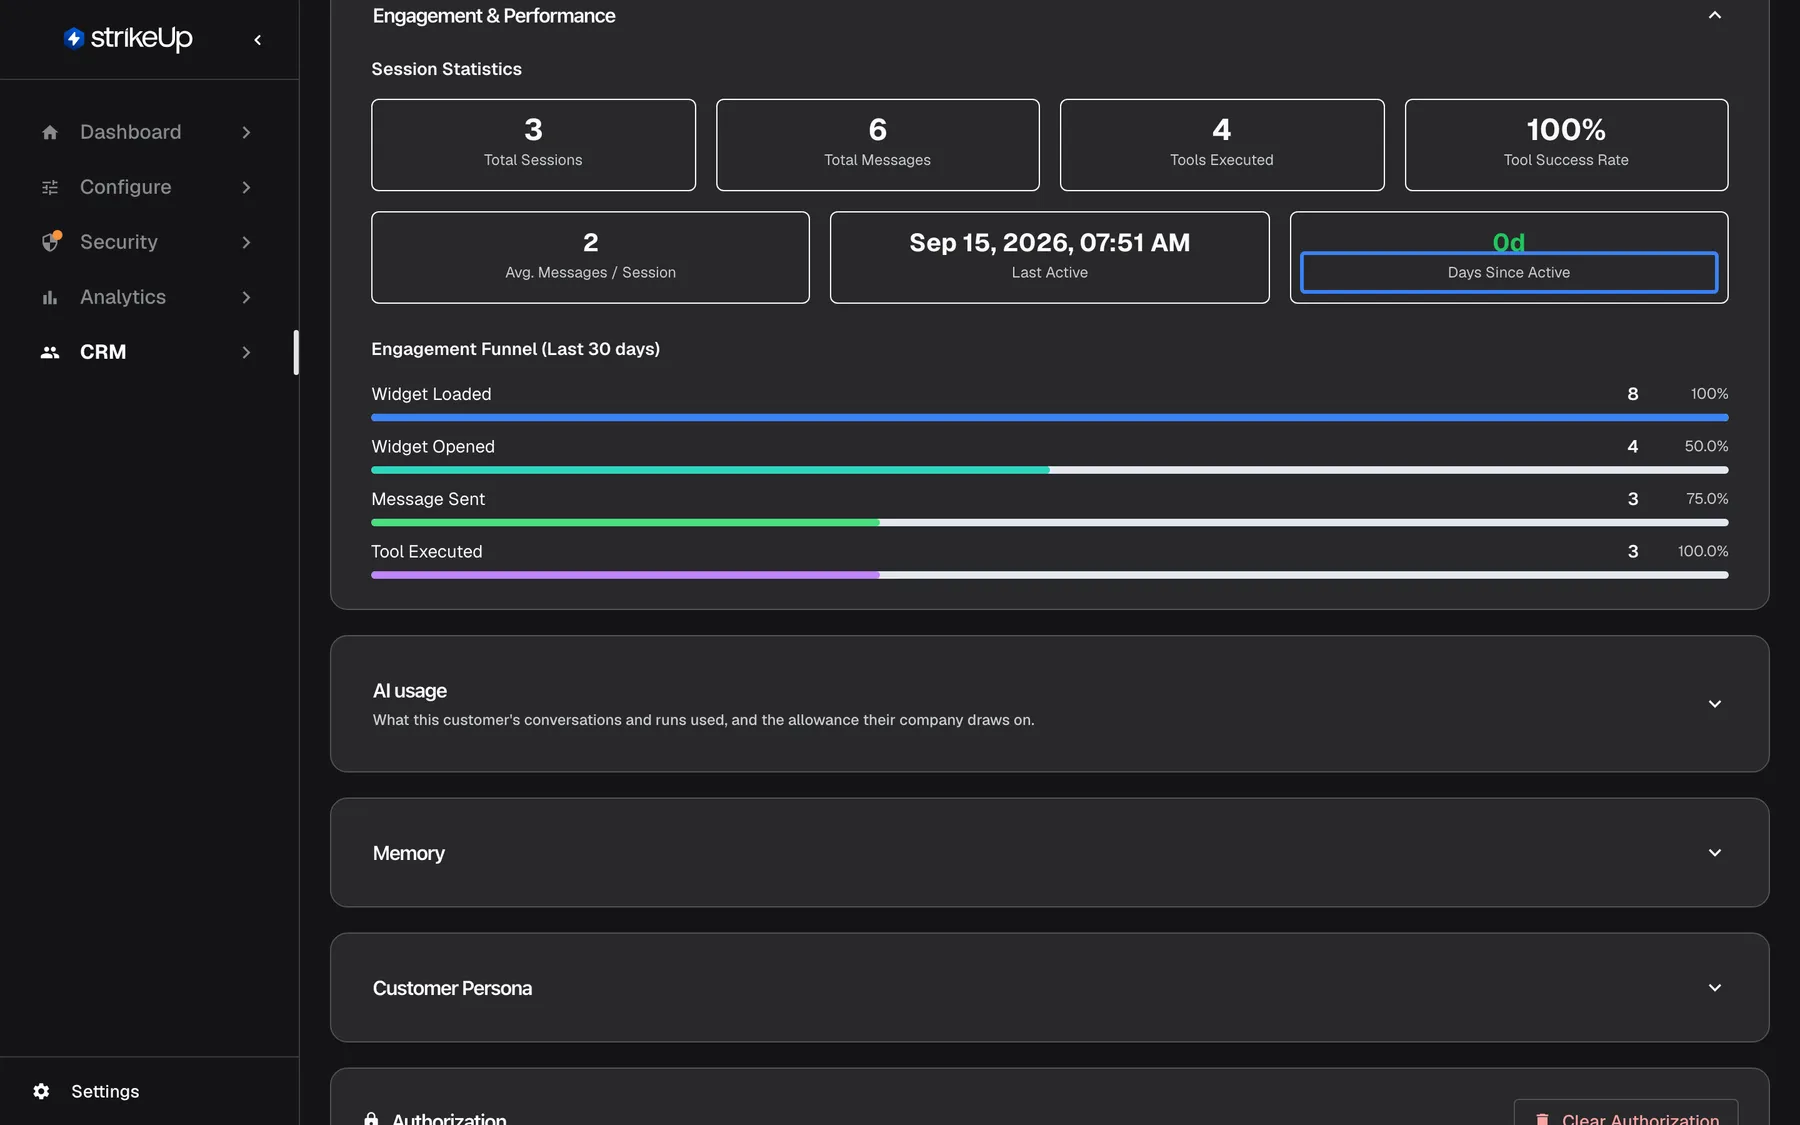Collapse the sidebar with the back arrow
1800x1125 pixels.
pyautogui.click(x=258, y=40)
